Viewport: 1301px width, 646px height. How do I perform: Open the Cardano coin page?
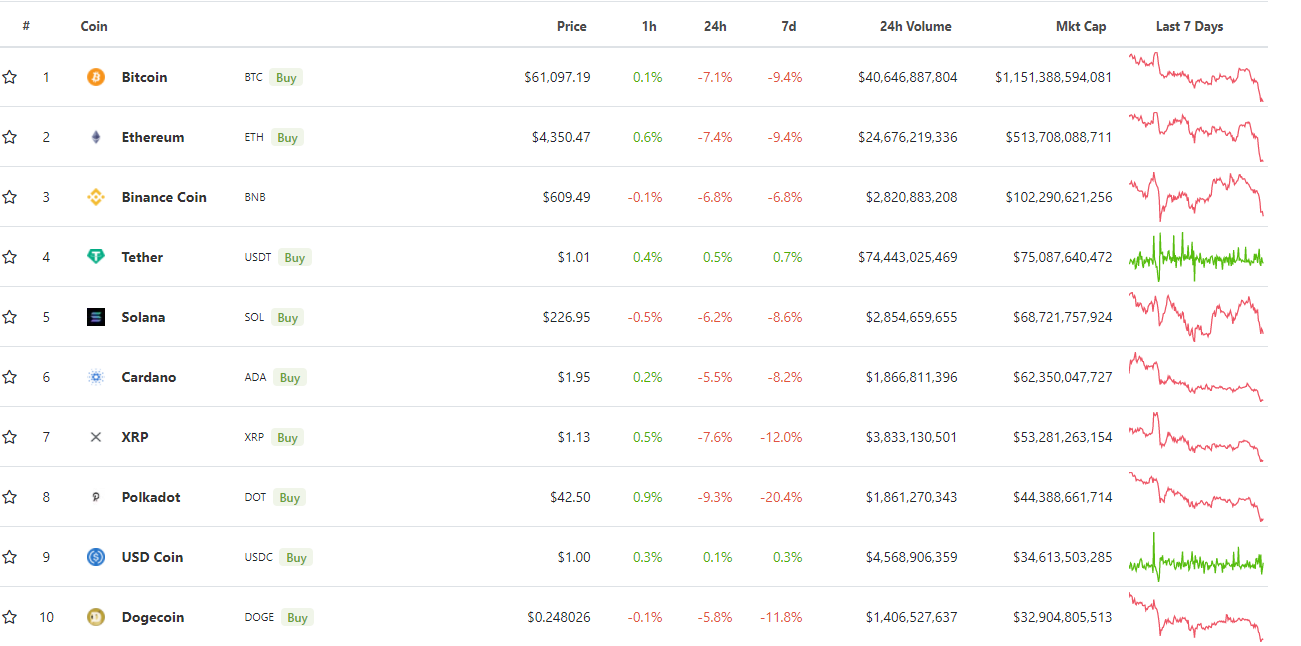[149, 377]
